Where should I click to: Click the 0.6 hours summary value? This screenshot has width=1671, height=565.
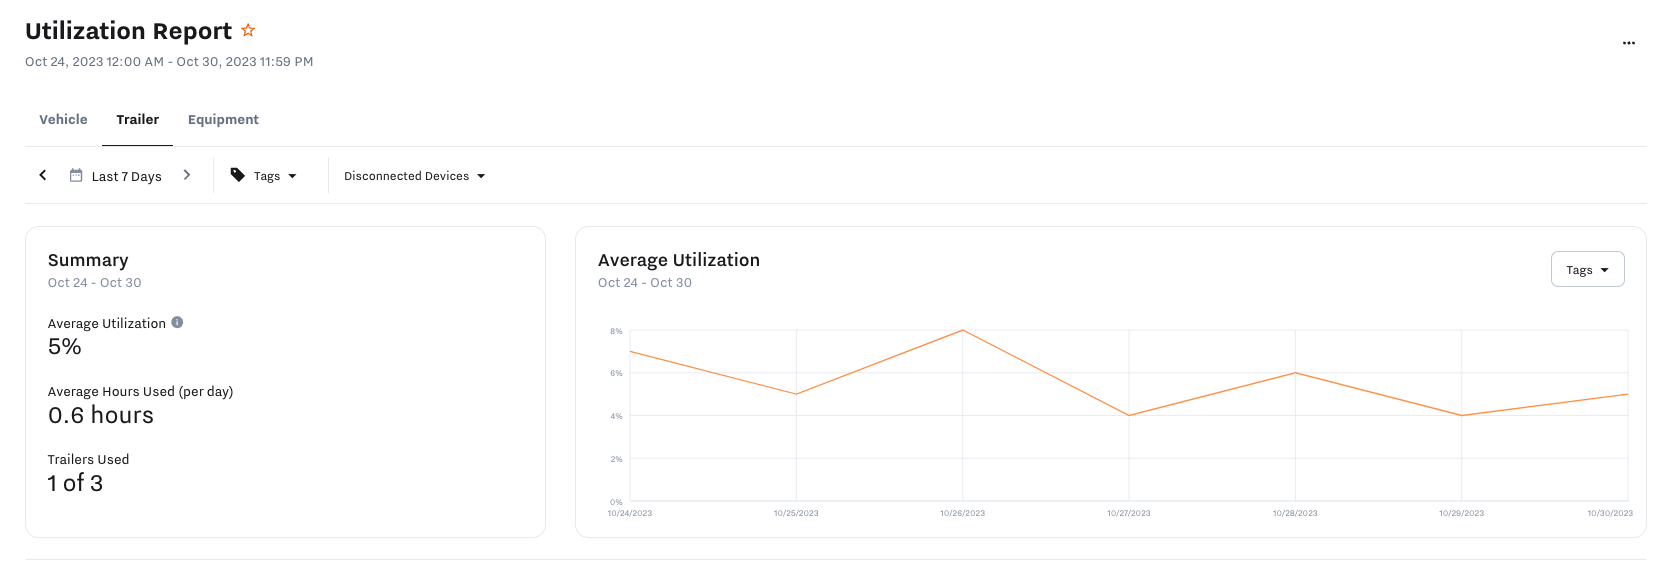coord(101,416)
